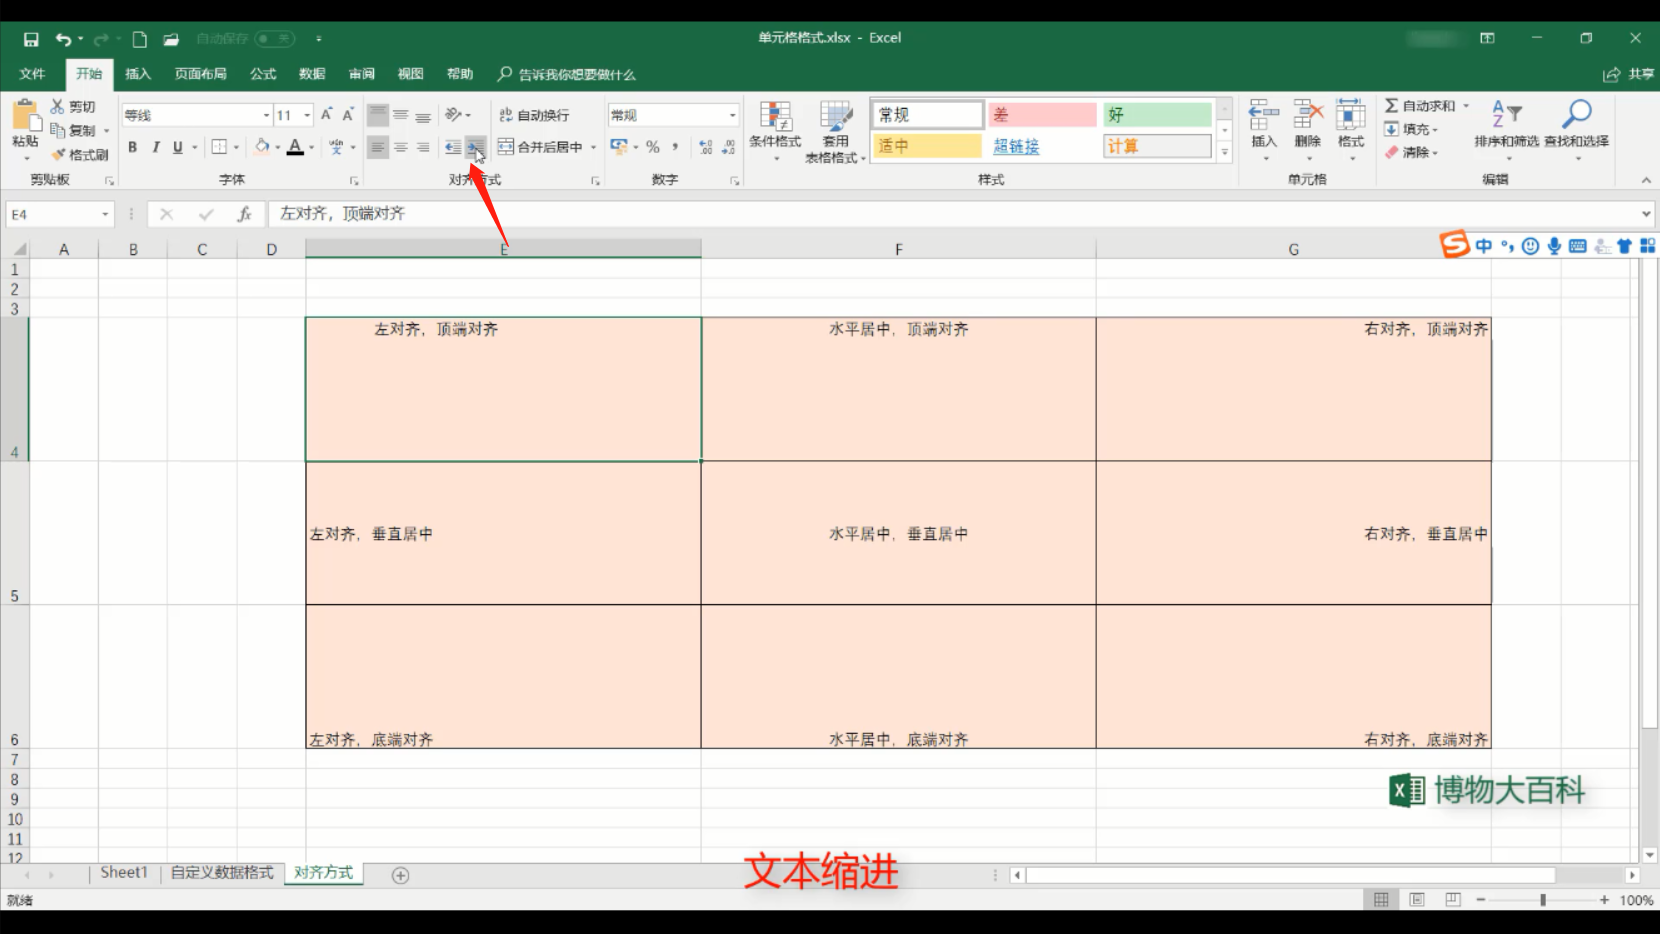This screenshot has width=1660, height=934.
Task: Toggle Bold formatting
Action: (x=132, y=147)
